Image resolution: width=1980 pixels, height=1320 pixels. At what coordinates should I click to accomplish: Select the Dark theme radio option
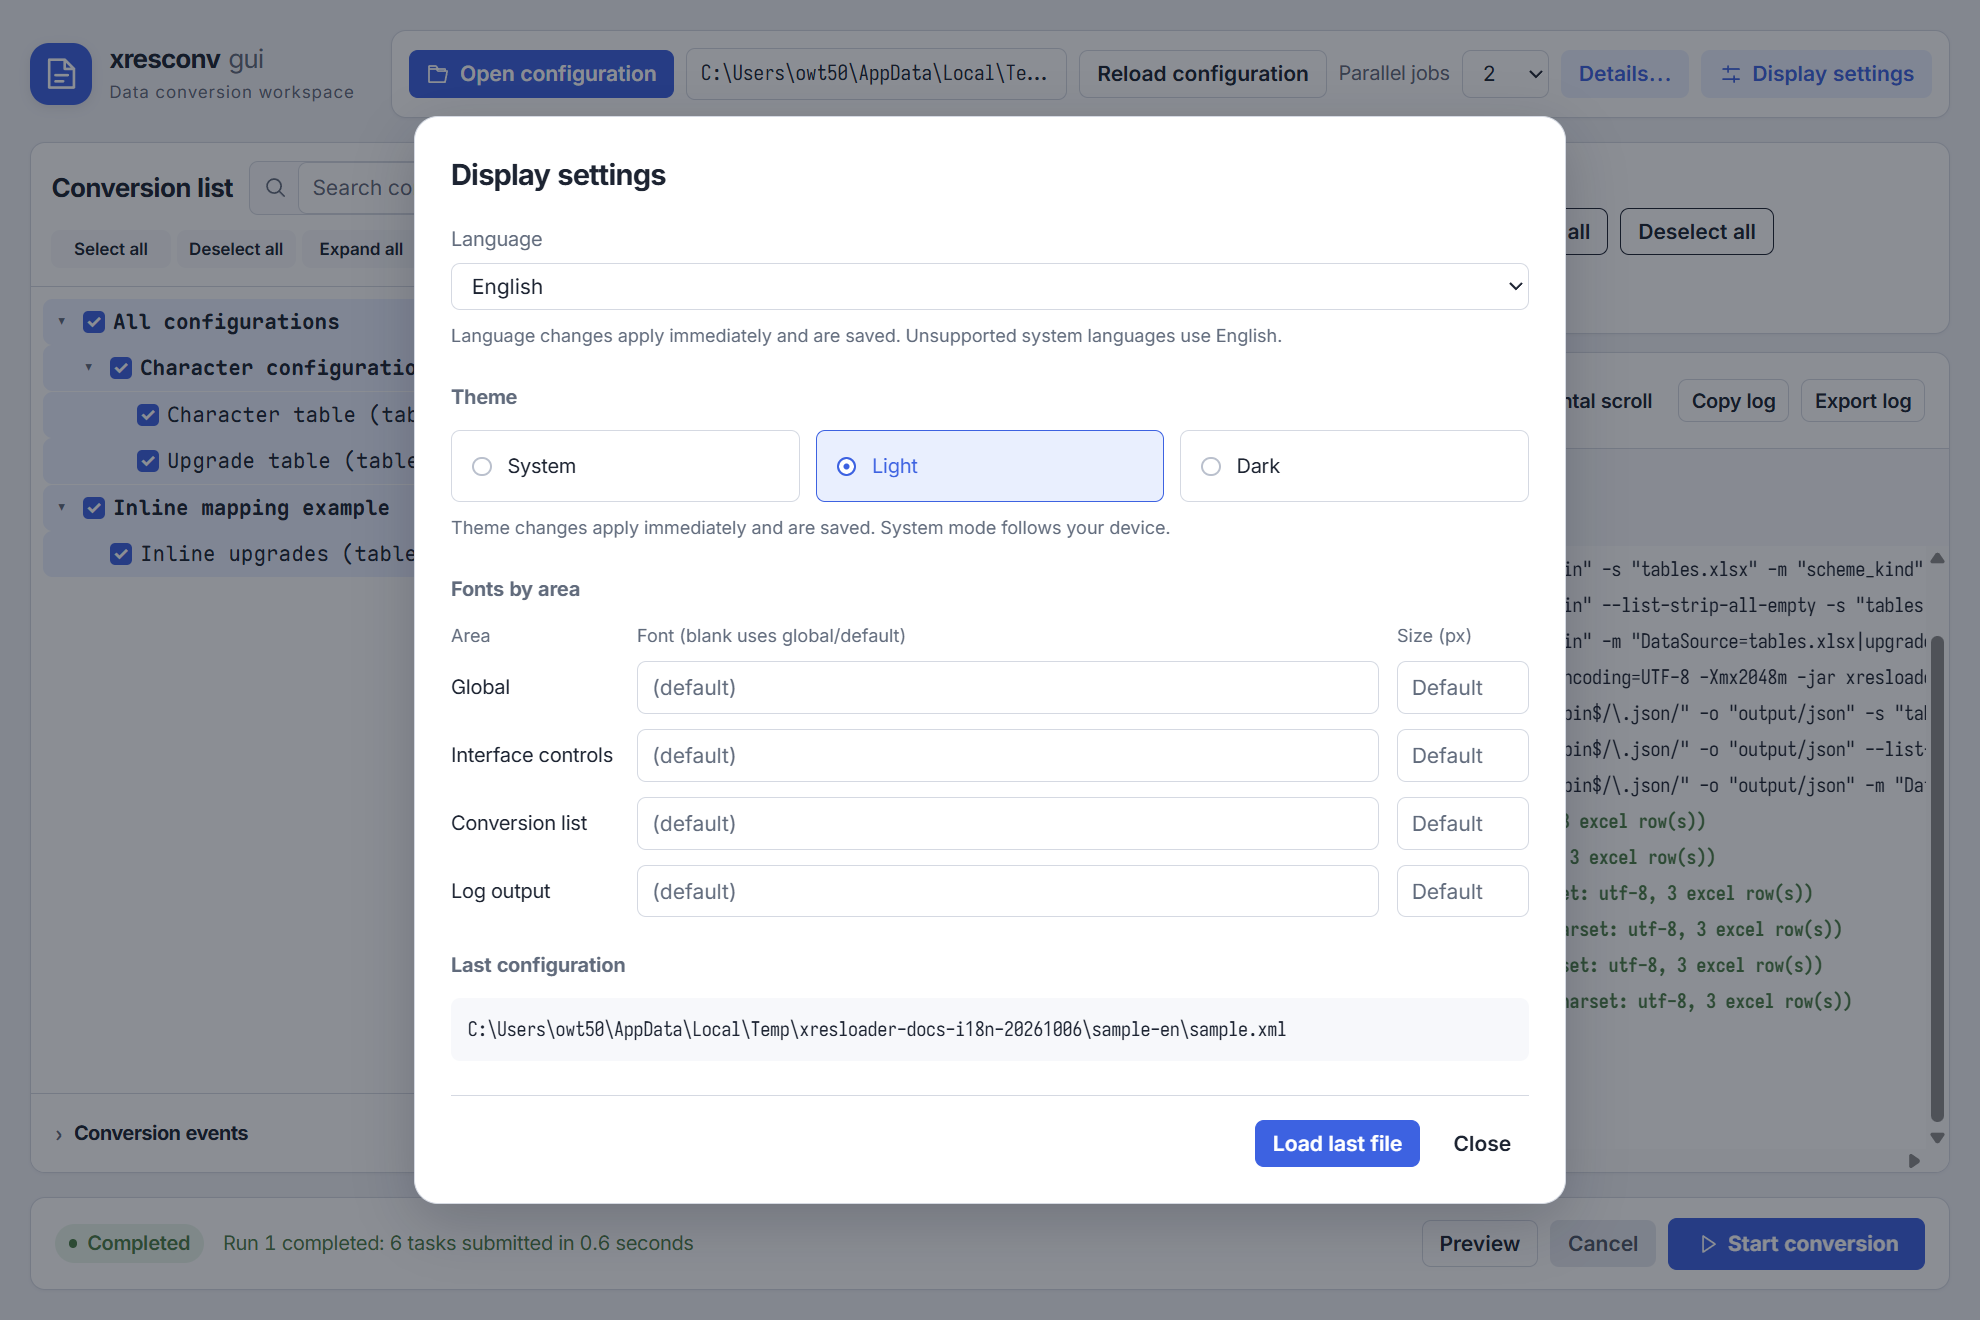(1354, 466)
